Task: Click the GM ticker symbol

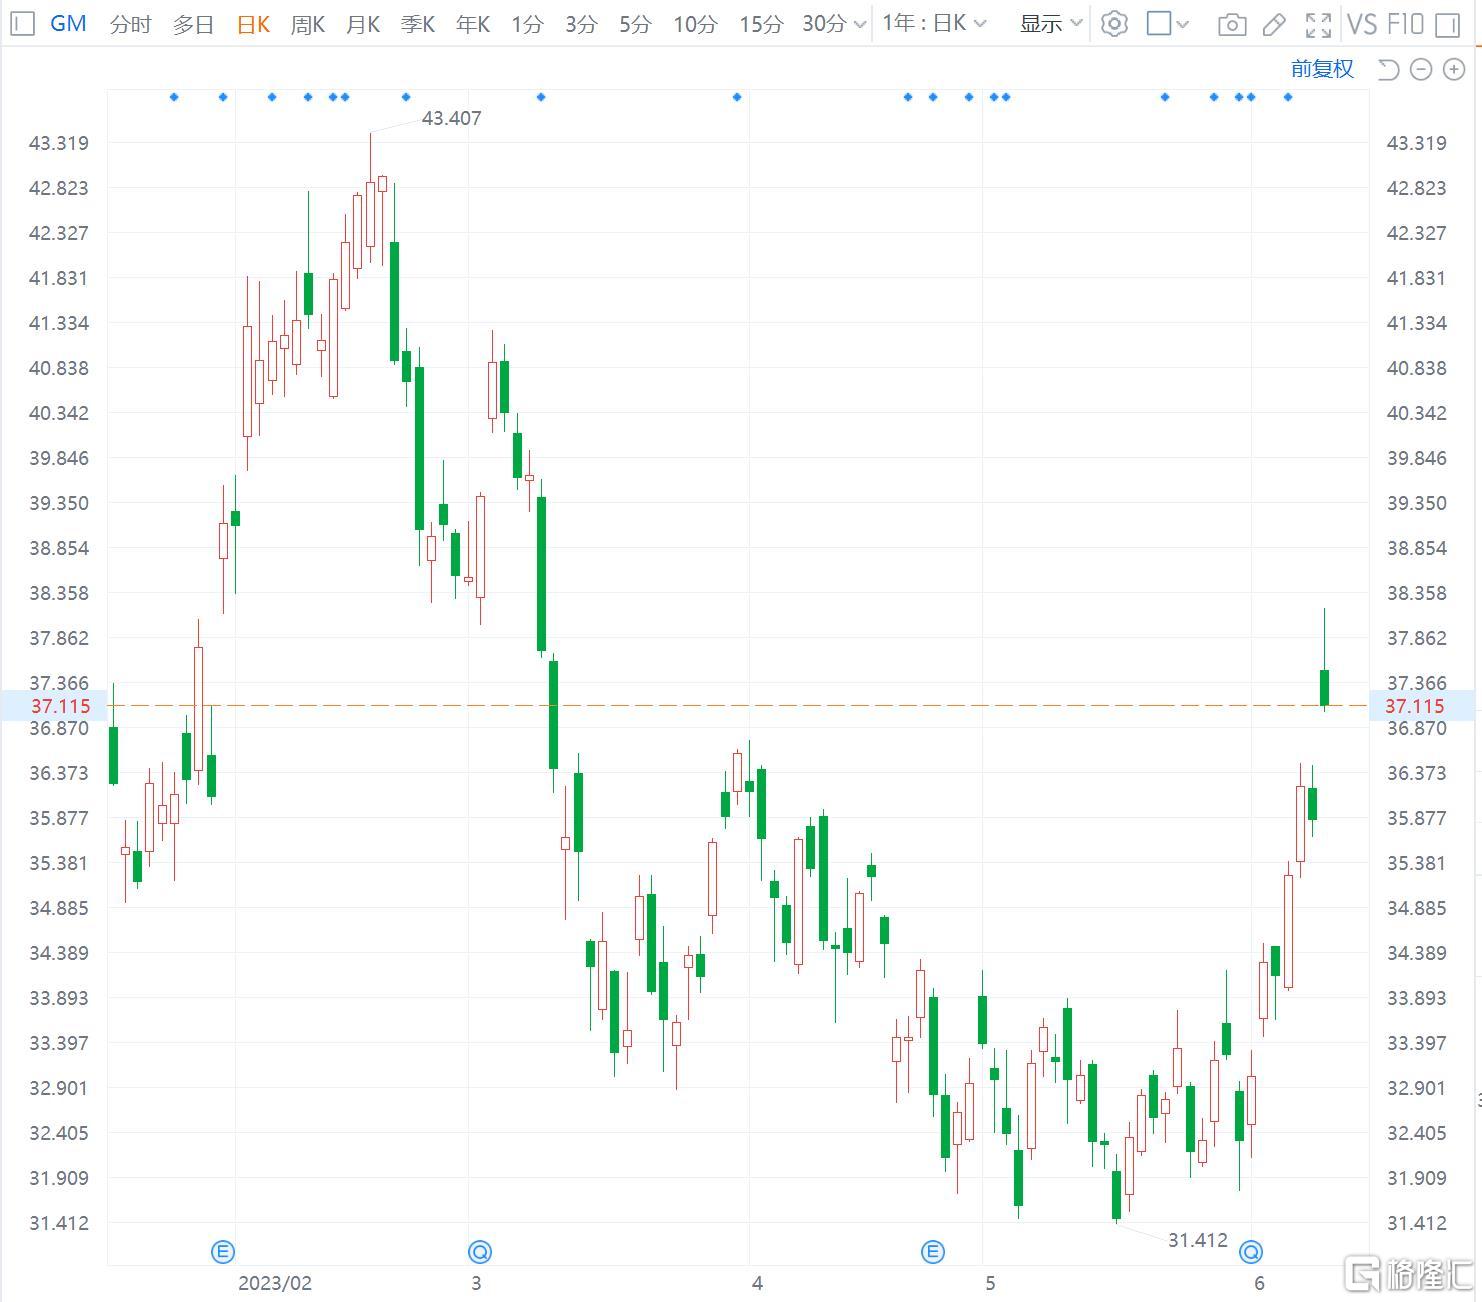Action: (68, 23)
